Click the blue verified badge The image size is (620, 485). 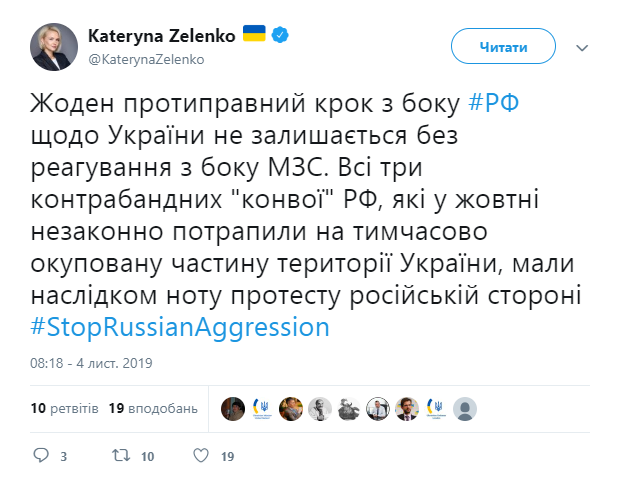click(x=282, y=35)
